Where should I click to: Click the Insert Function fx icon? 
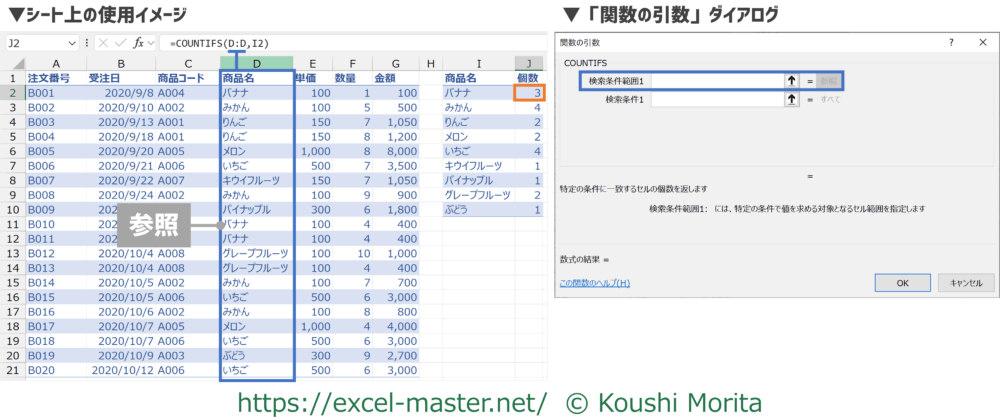(x=138, y=44)
